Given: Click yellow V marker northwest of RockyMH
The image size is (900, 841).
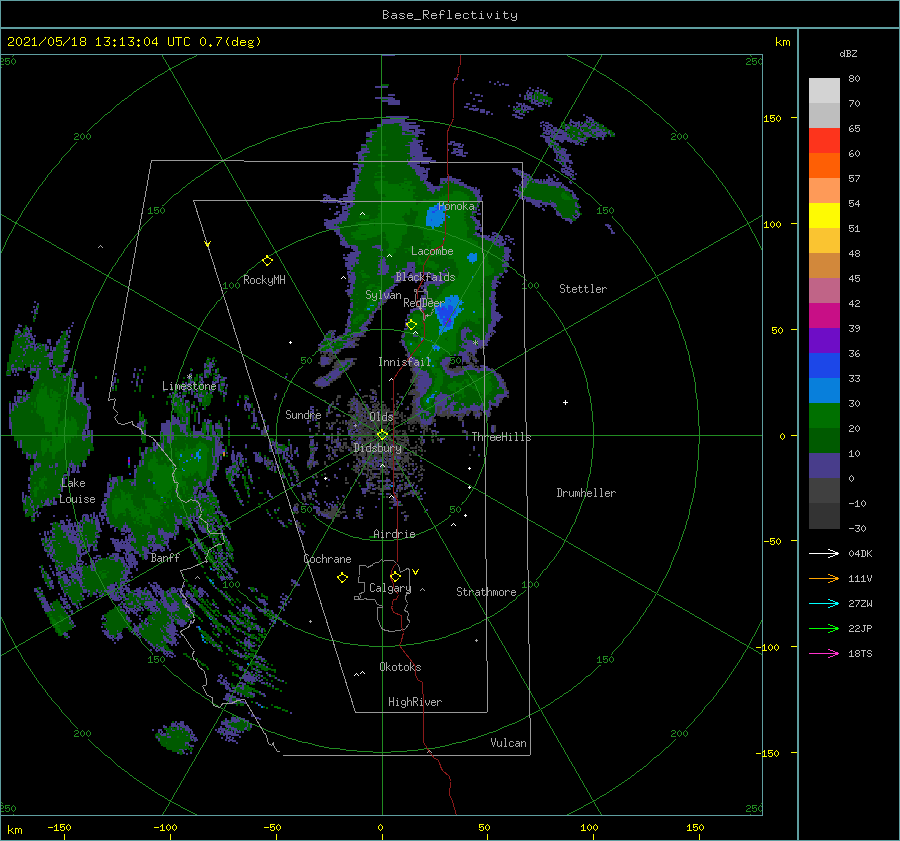Looking at the screenshot, I should tap(208, 244).
